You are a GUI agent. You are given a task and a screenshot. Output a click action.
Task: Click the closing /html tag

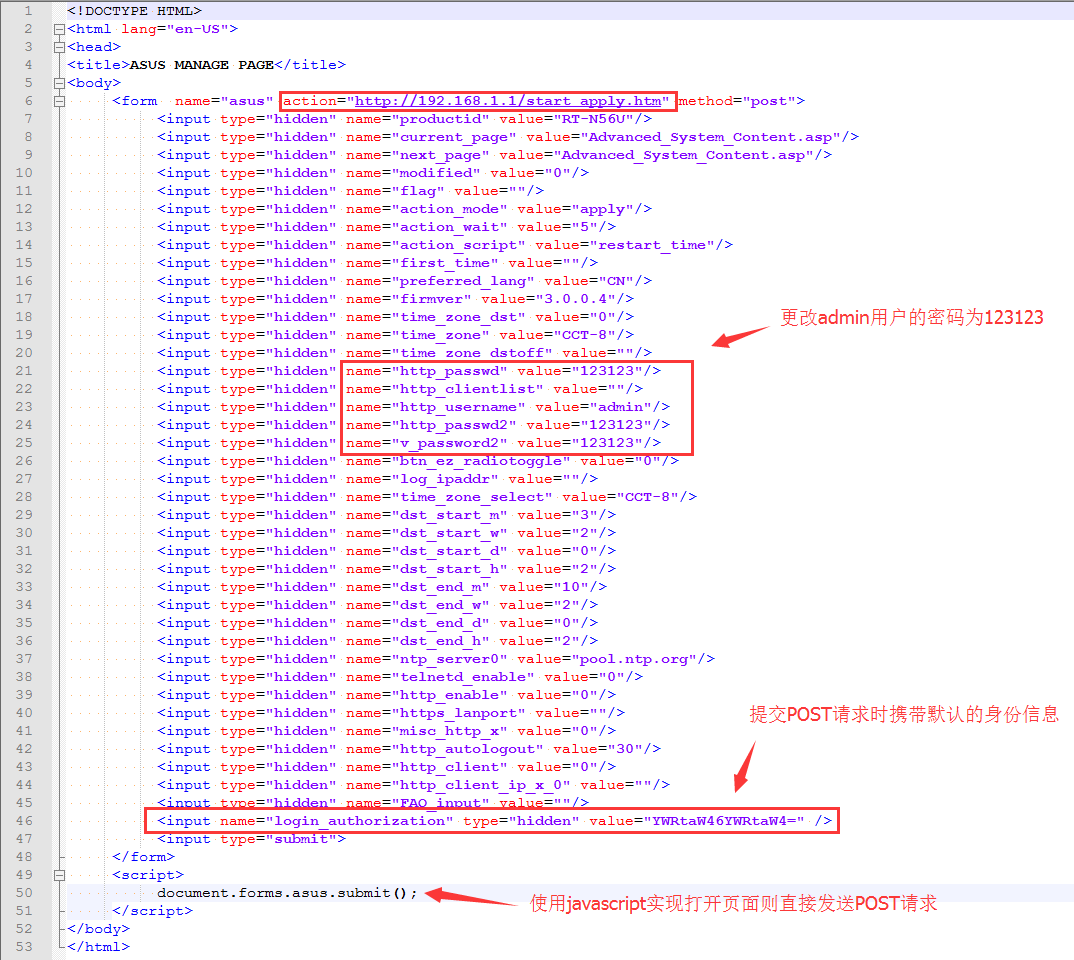tap(98, 947)
